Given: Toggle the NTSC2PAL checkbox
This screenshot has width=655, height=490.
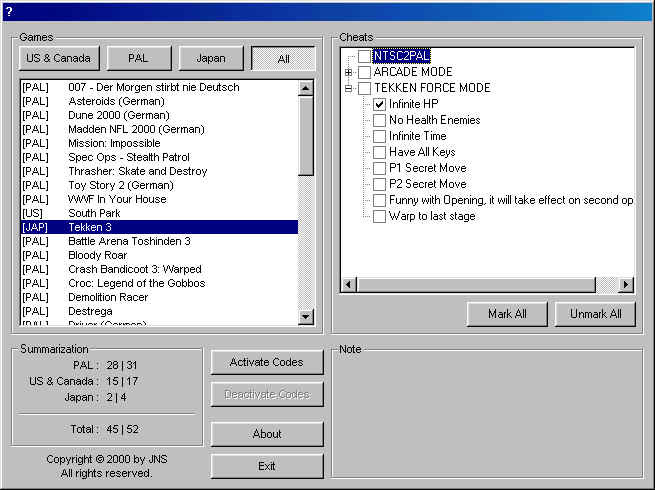Looking at the screenshot, I should [364, 56].
